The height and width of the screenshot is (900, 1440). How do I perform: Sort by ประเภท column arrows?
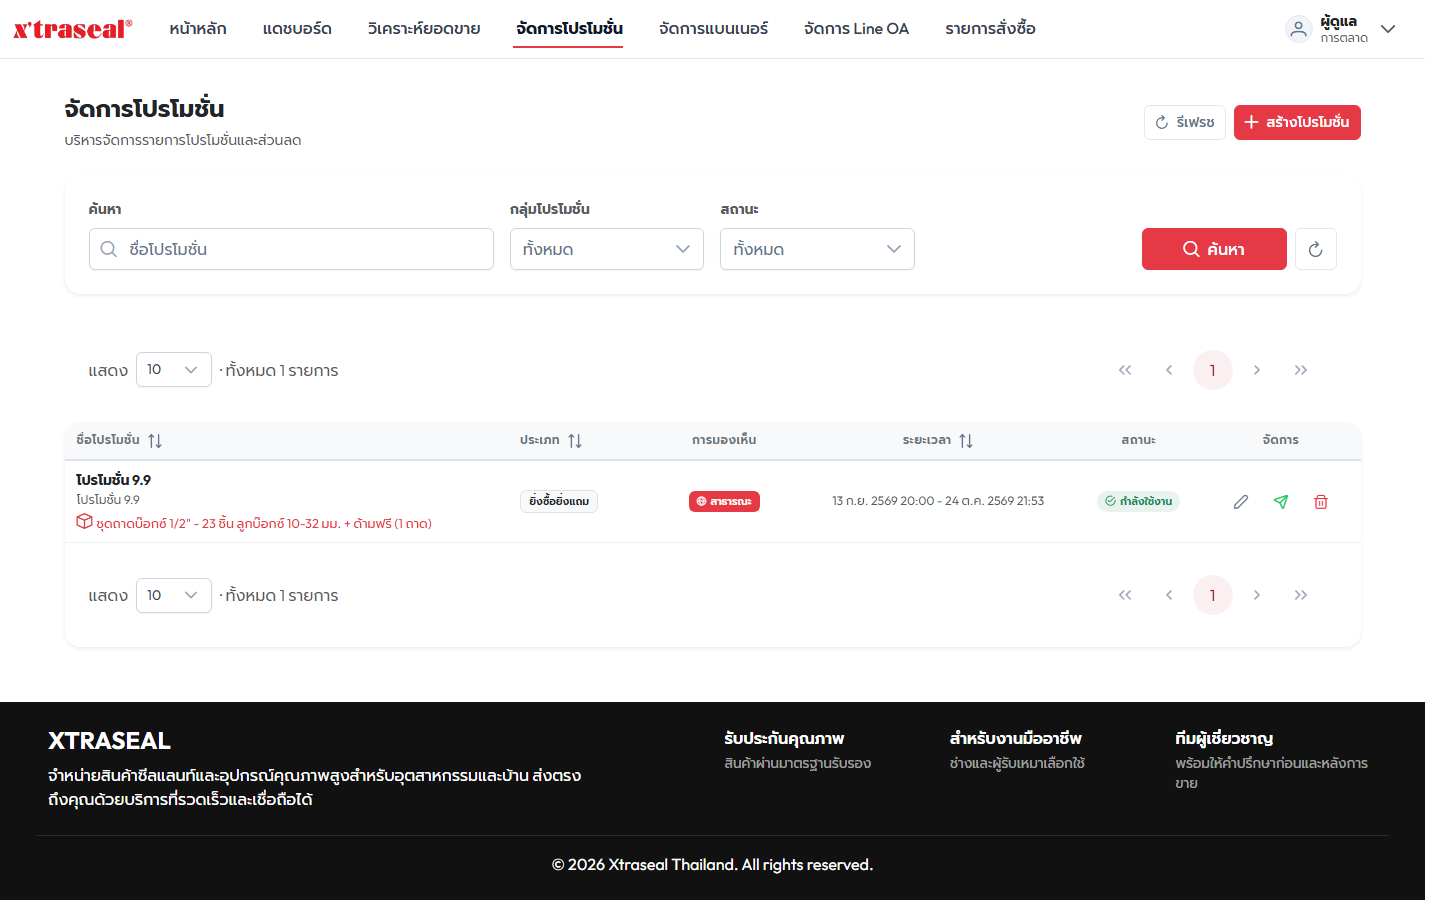click(575, 441)
